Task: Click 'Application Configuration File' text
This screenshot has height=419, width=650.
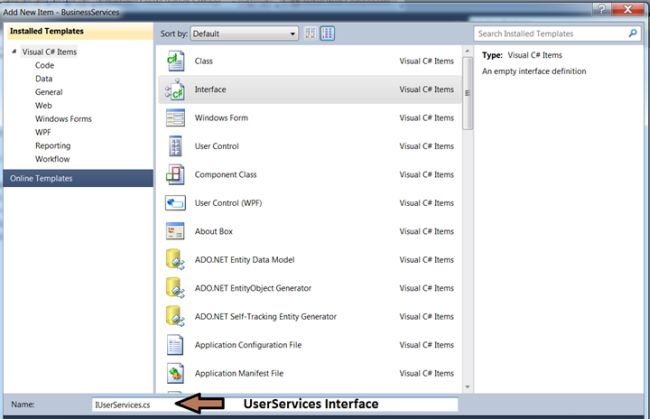Action: tap(248, 345)
